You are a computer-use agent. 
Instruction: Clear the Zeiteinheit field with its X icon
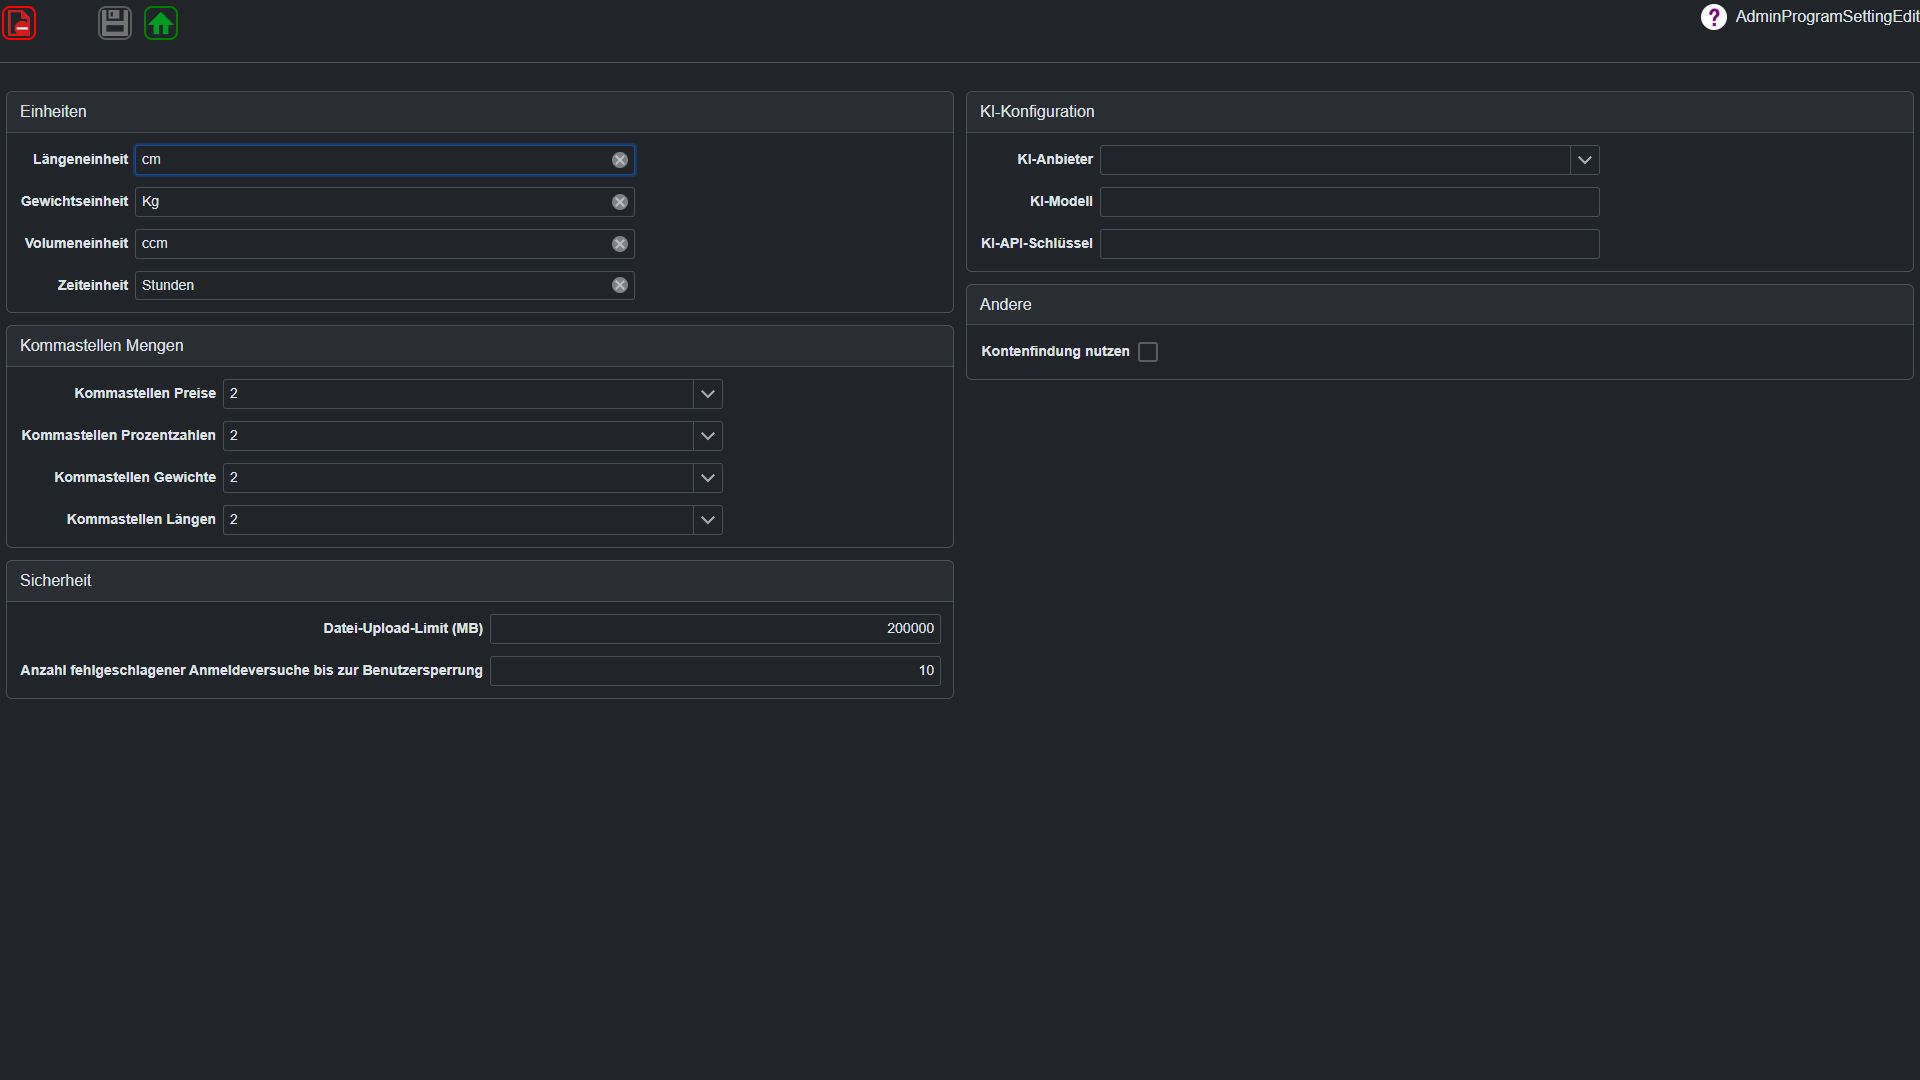pyautogui.click(x=620, y=286)
